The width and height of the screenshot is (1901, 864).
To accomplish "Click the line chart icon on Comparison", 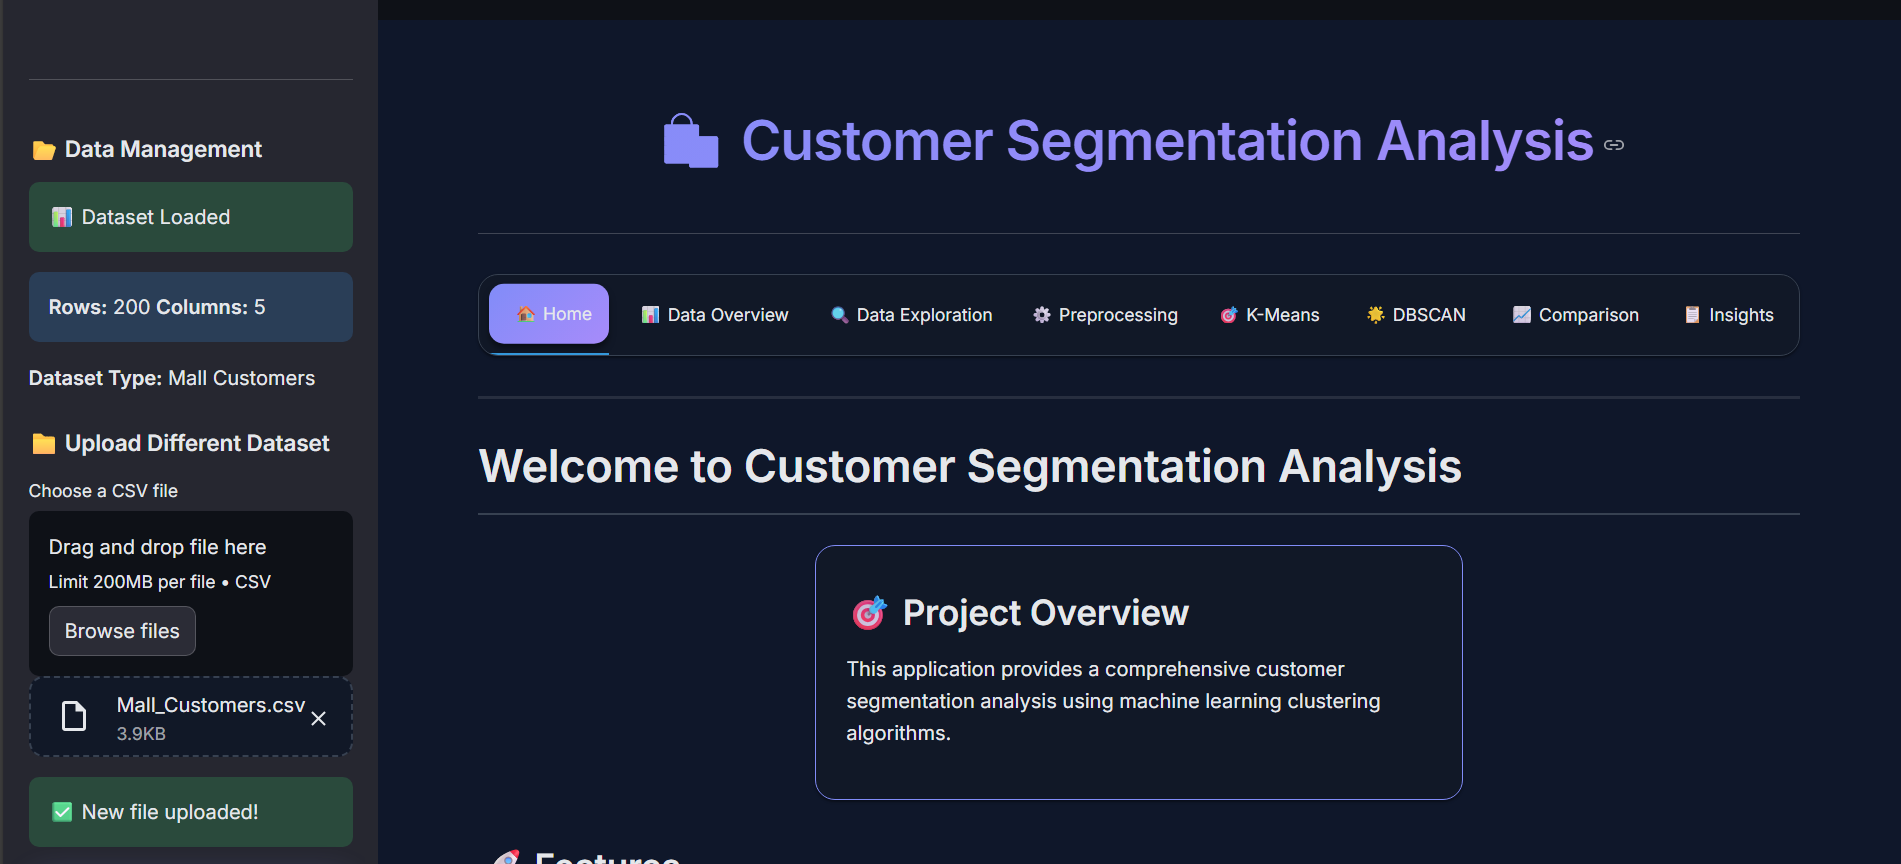I will point(1522,315).
